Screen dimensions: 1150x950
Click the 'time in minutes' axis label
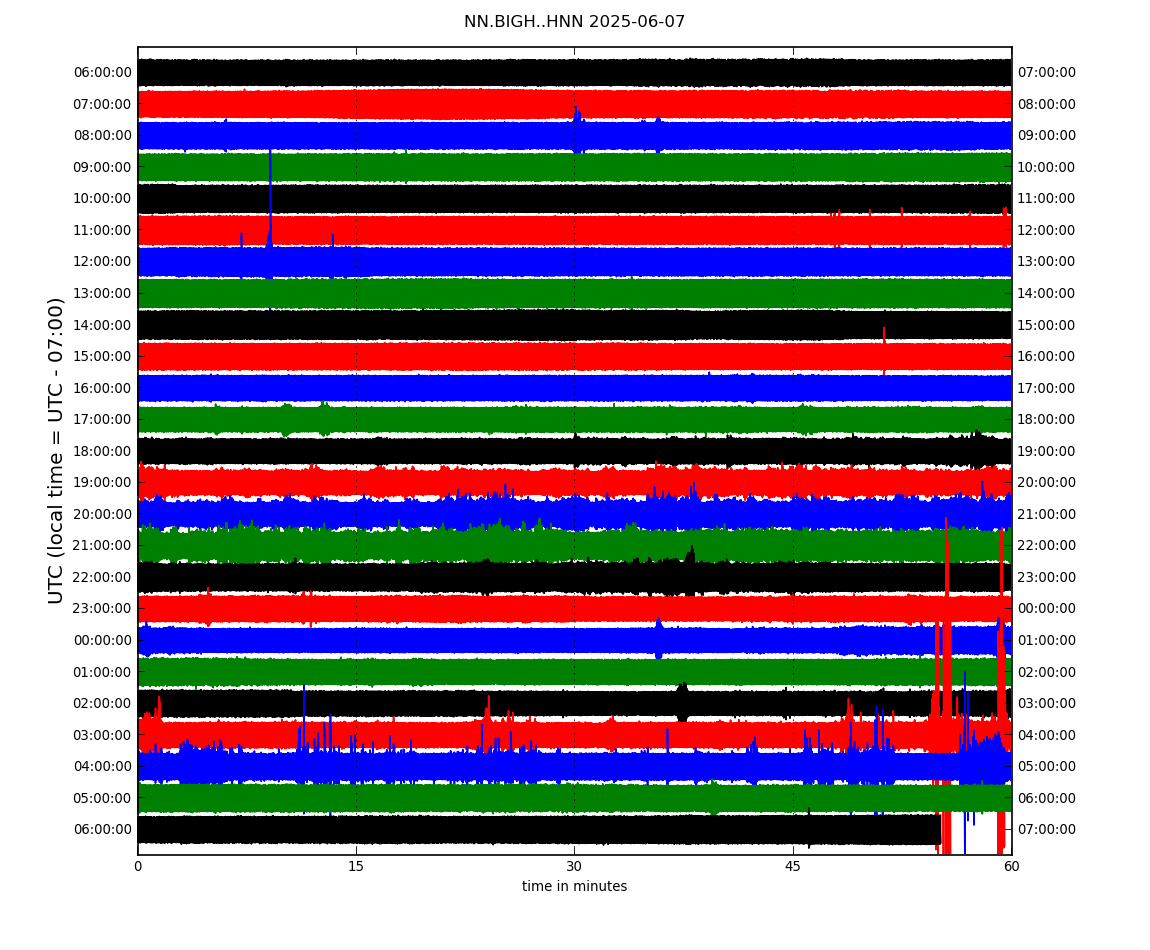[x=574, y=886]
